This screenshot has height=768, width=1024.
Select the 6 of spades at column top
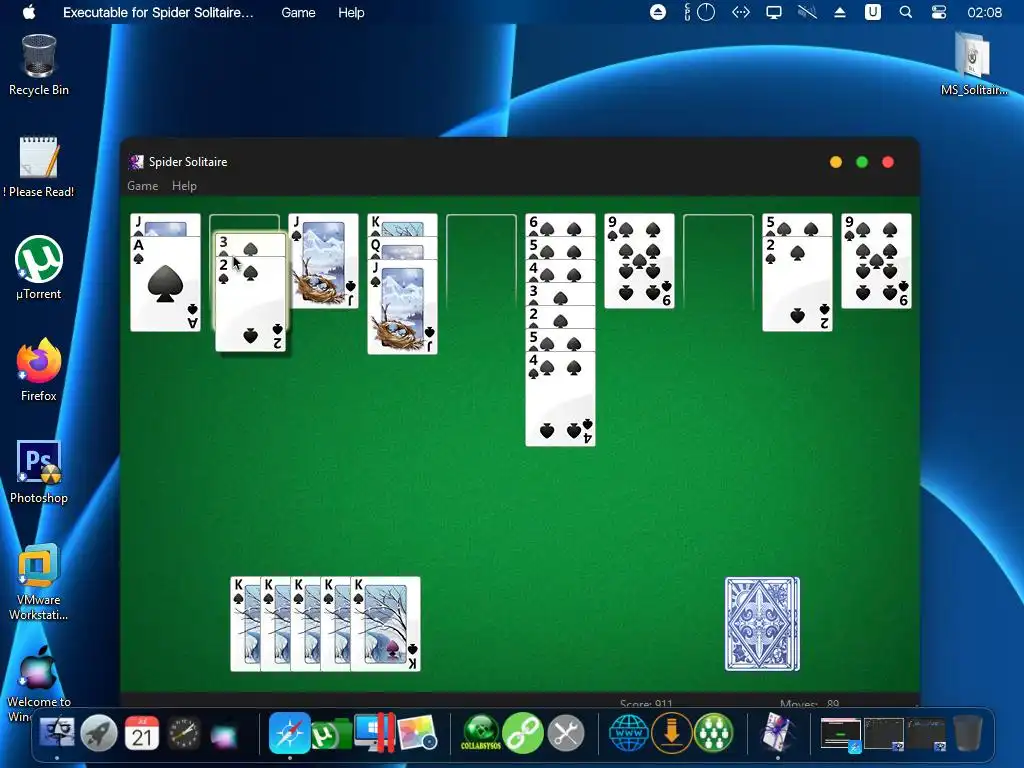pos(560,225)
